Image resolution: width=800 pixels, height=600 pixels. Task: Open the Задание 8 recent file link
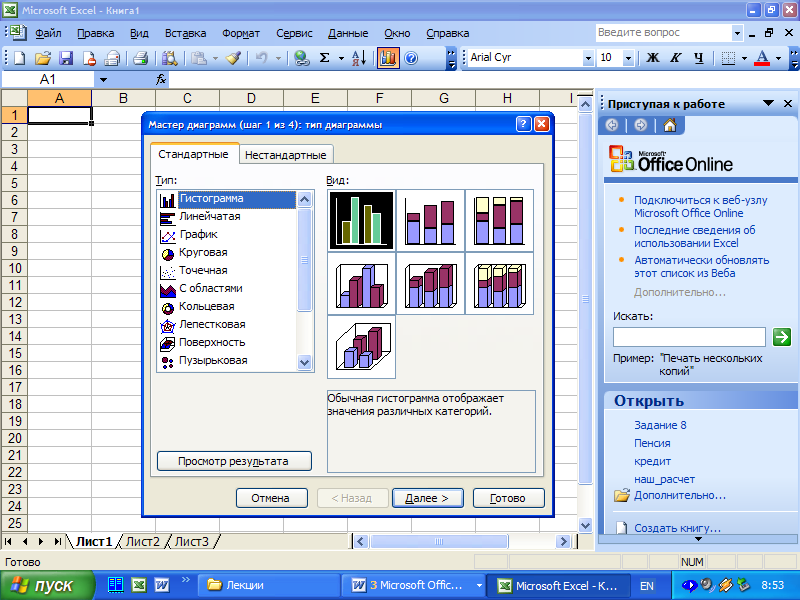660,425
